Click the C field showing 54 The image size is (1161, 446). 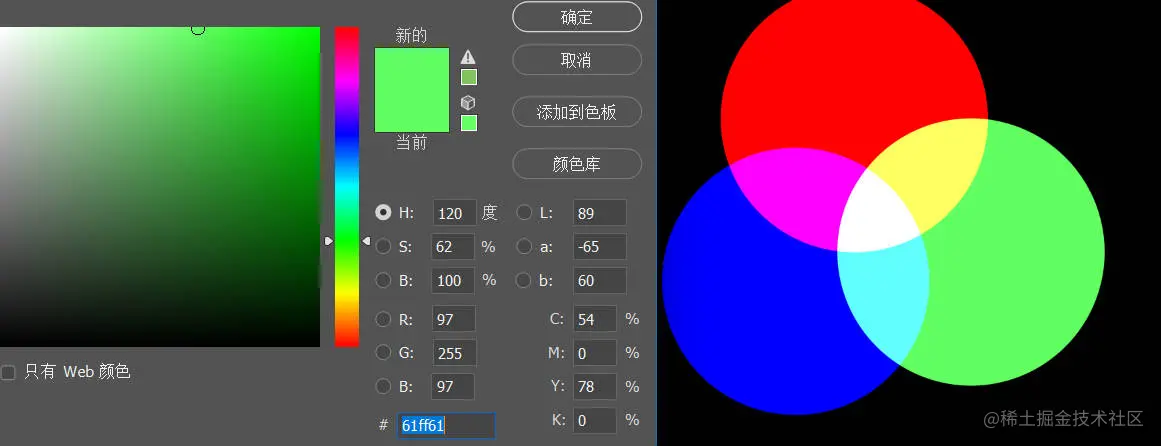pyautogui.click(x=595, y=319)
